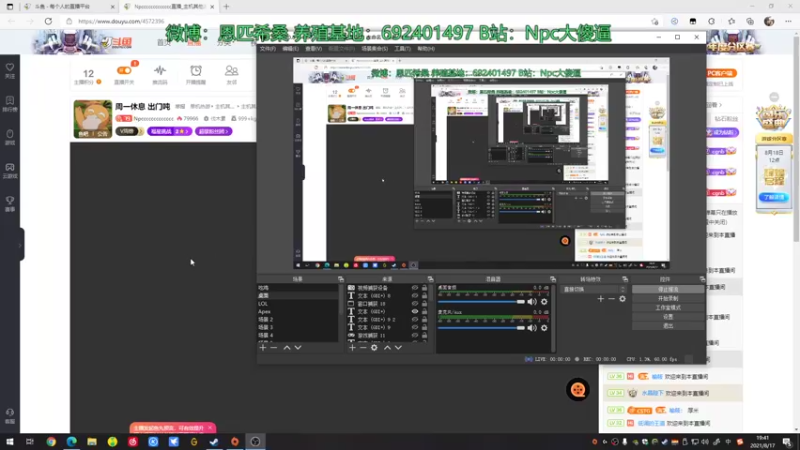Remove the selected scene with the minus icon

click(x=274, y=347)
